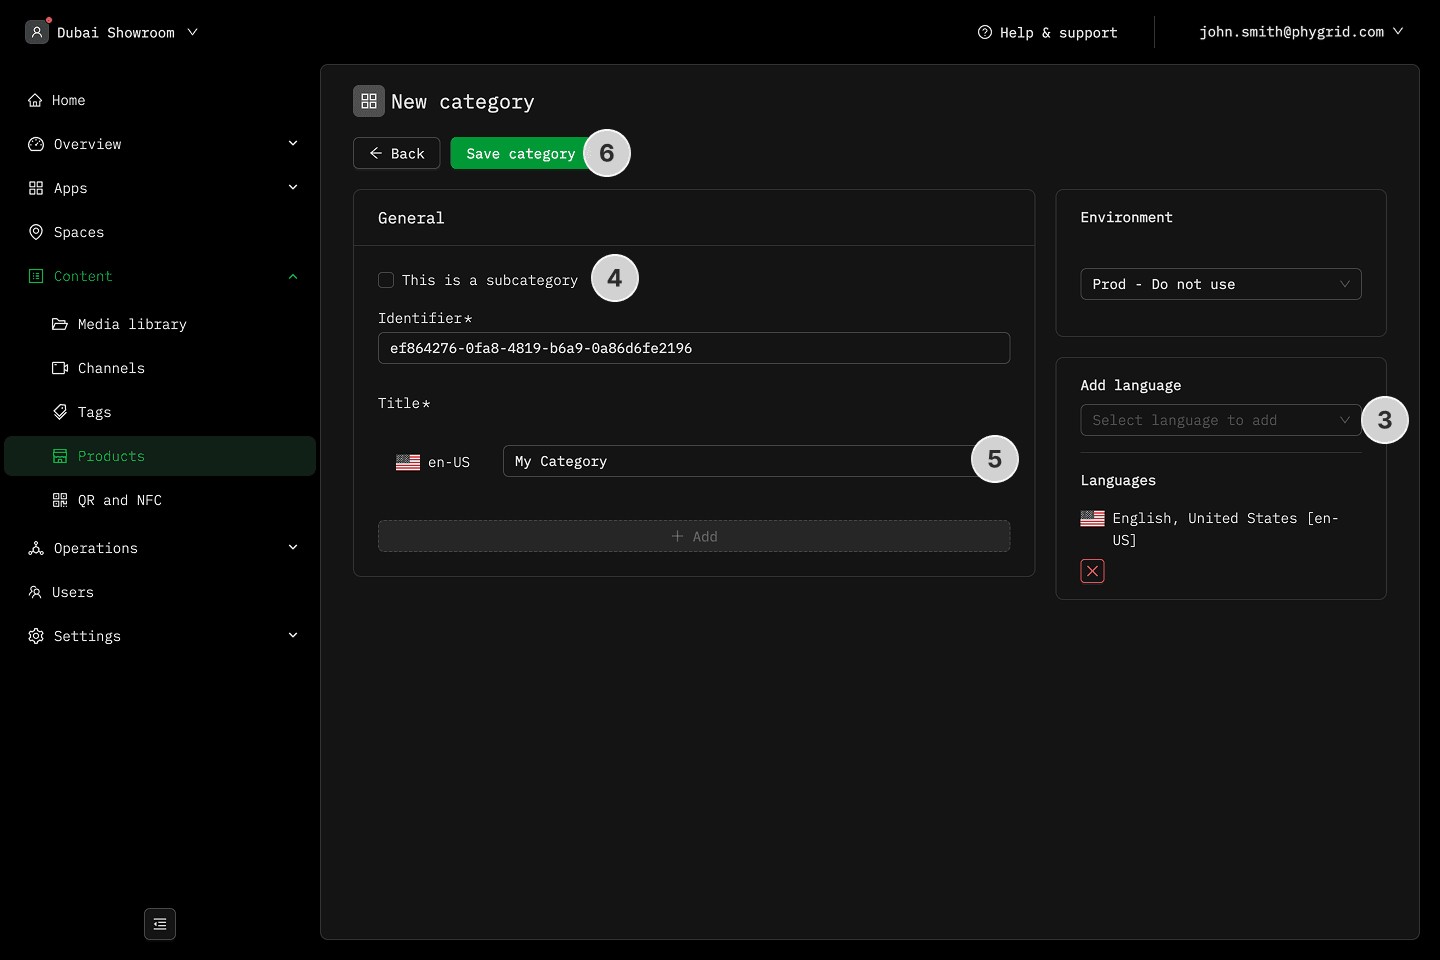Expand the Overview menu chevron
This screenshot has width=1440, height=960.
pyautogui.click(x=293, y=144)
